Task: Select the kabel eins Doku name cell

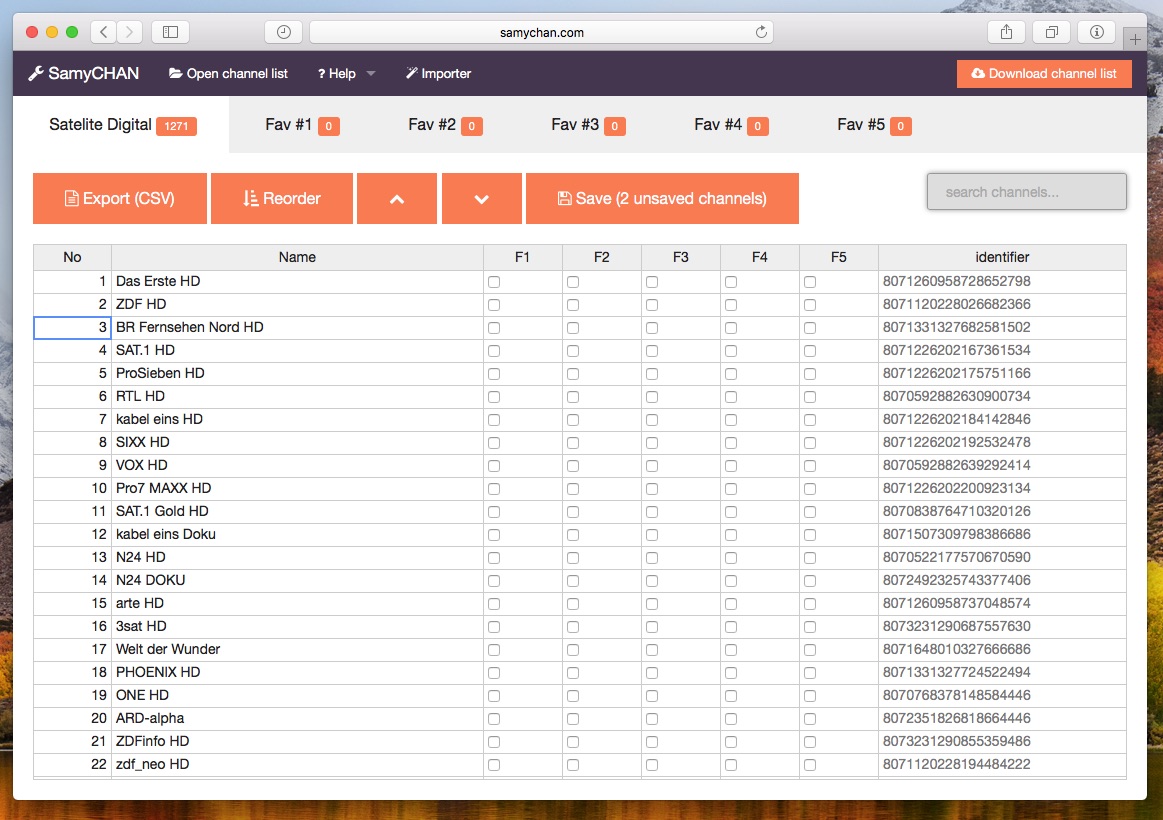Action: coord(297,534)
